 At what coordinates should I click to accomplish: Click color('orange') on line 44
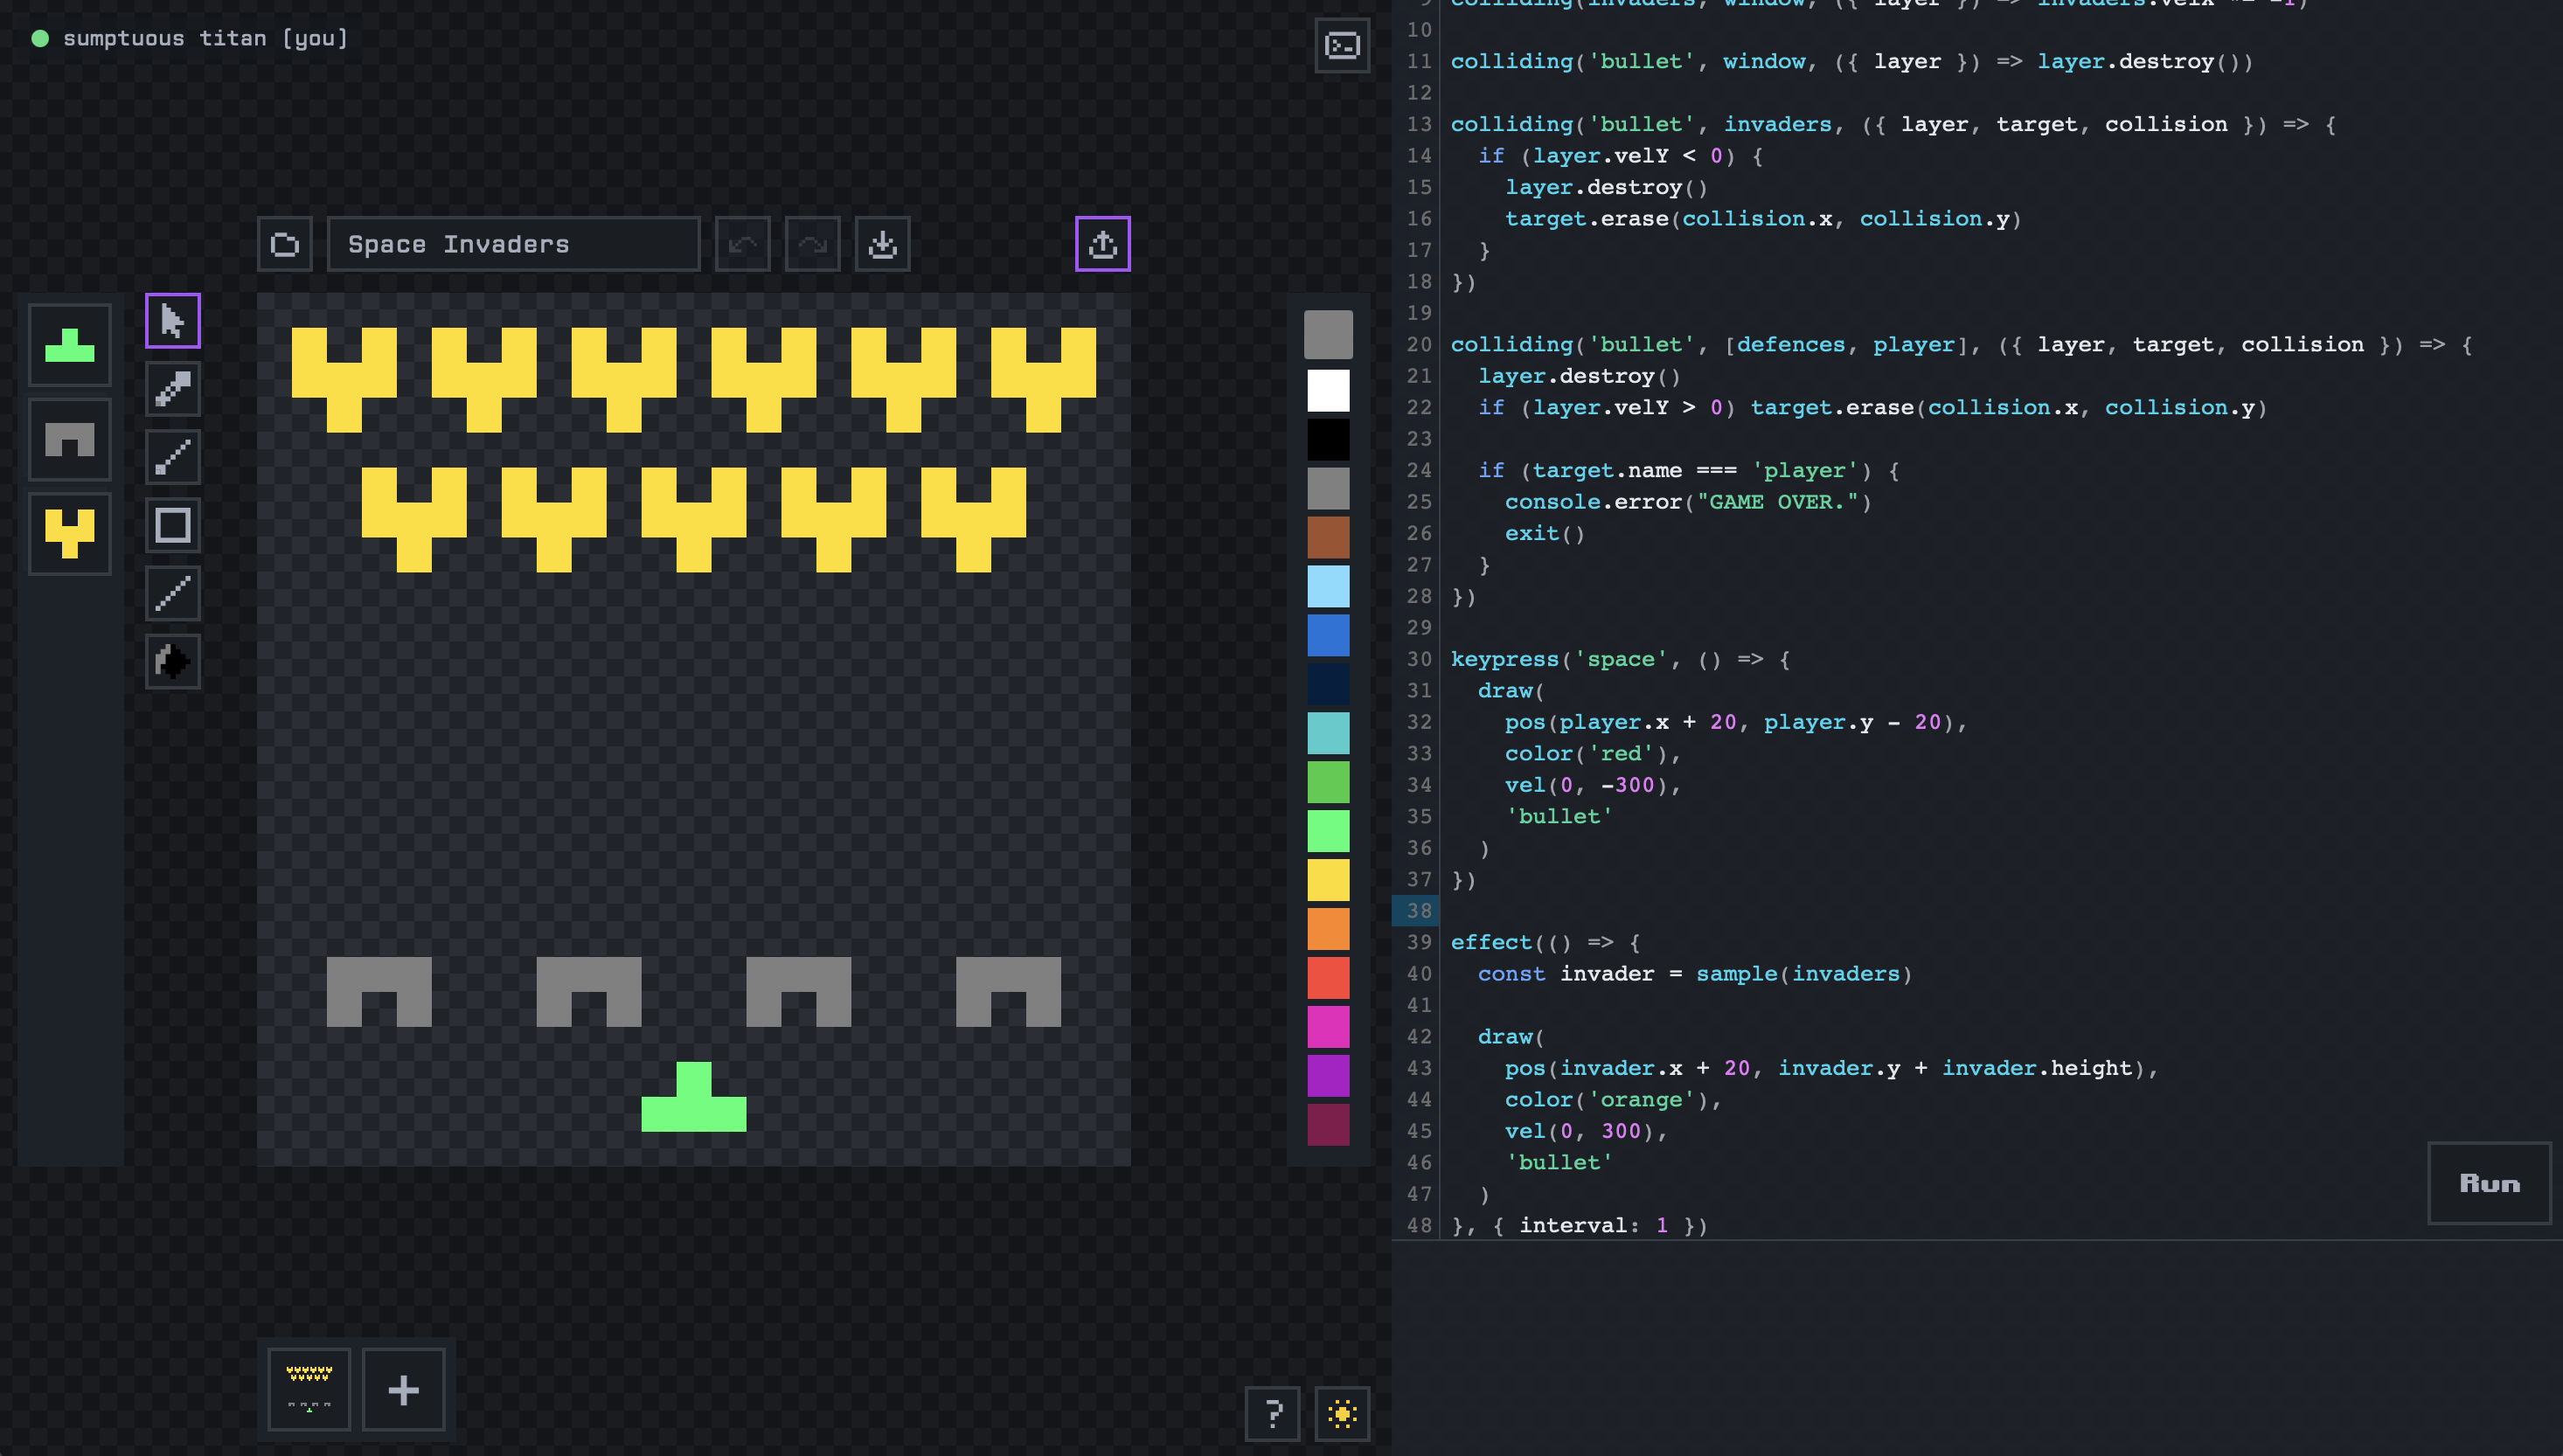coord(1607,1100)
